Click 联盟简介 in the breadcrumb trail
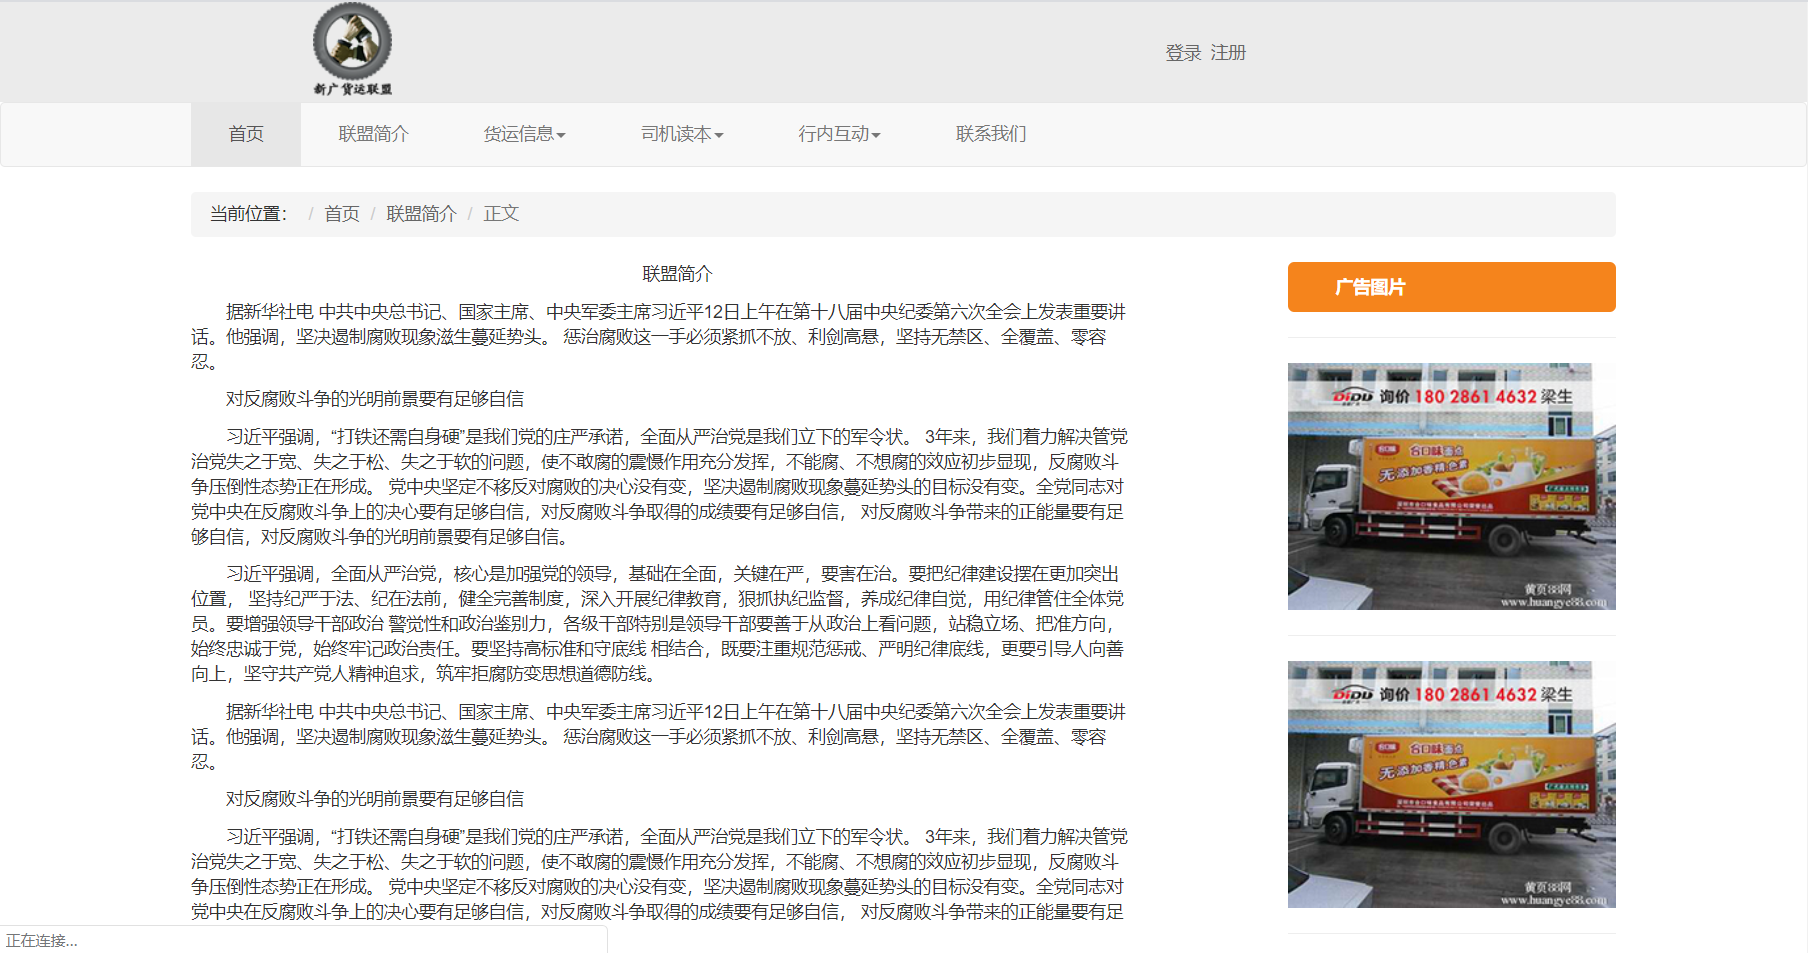The height and width of the screenshot is (953, 1808). pos(421,214)
